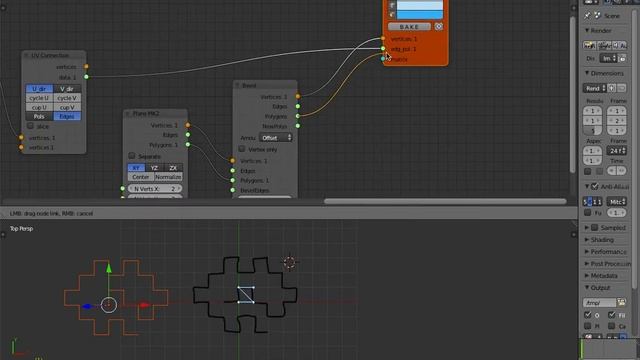Enable cup V in UV Connection node
The width and height of the screenshot is (640, 360).
coord(67,107)
